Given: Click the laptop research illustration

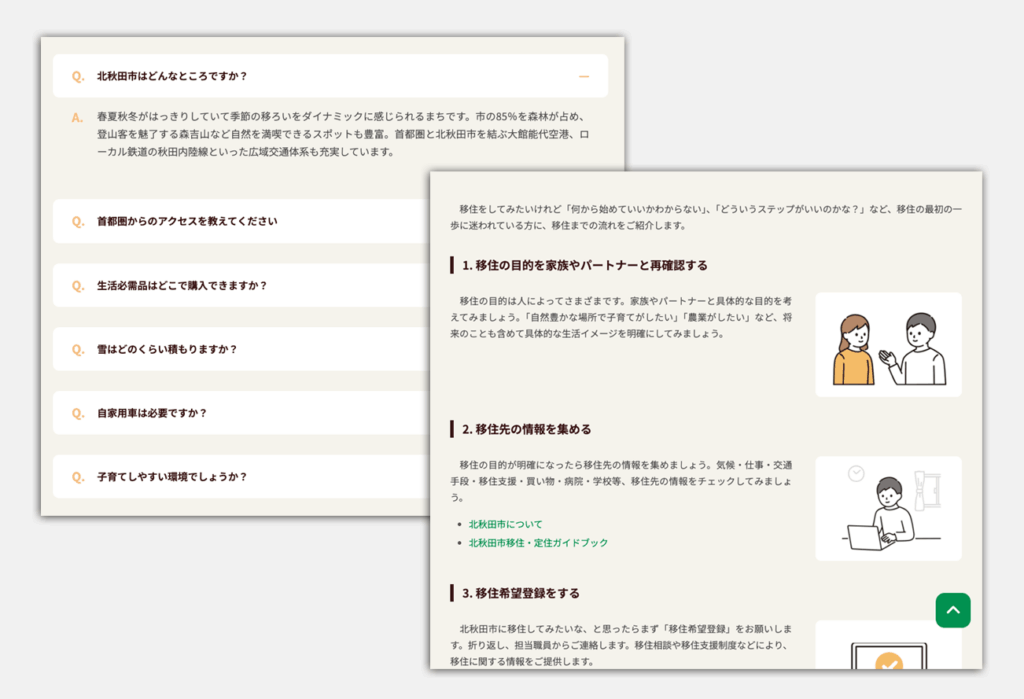Looking at the screenshot, I should [x=888, y=508].
